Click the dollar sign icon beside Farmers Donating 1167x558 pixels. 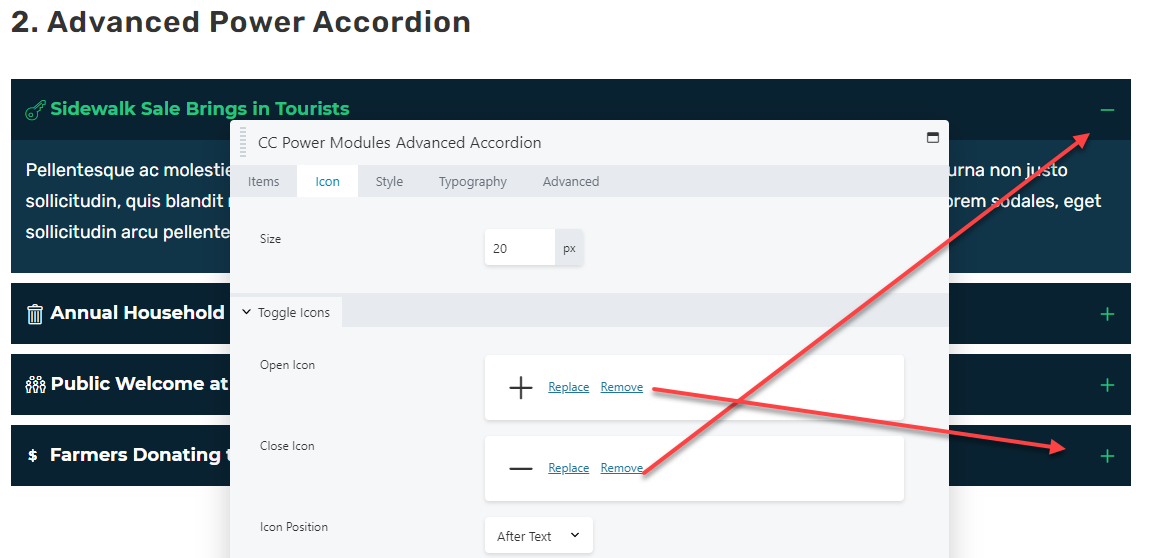tap(33, 455)
